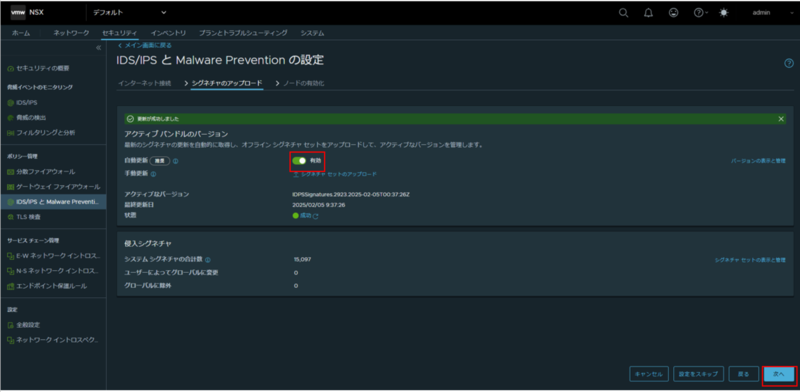The image size is (800, 392).
Task: Open シグネチャ セットの表示と管理 link
Action: [x=750, y=260]
